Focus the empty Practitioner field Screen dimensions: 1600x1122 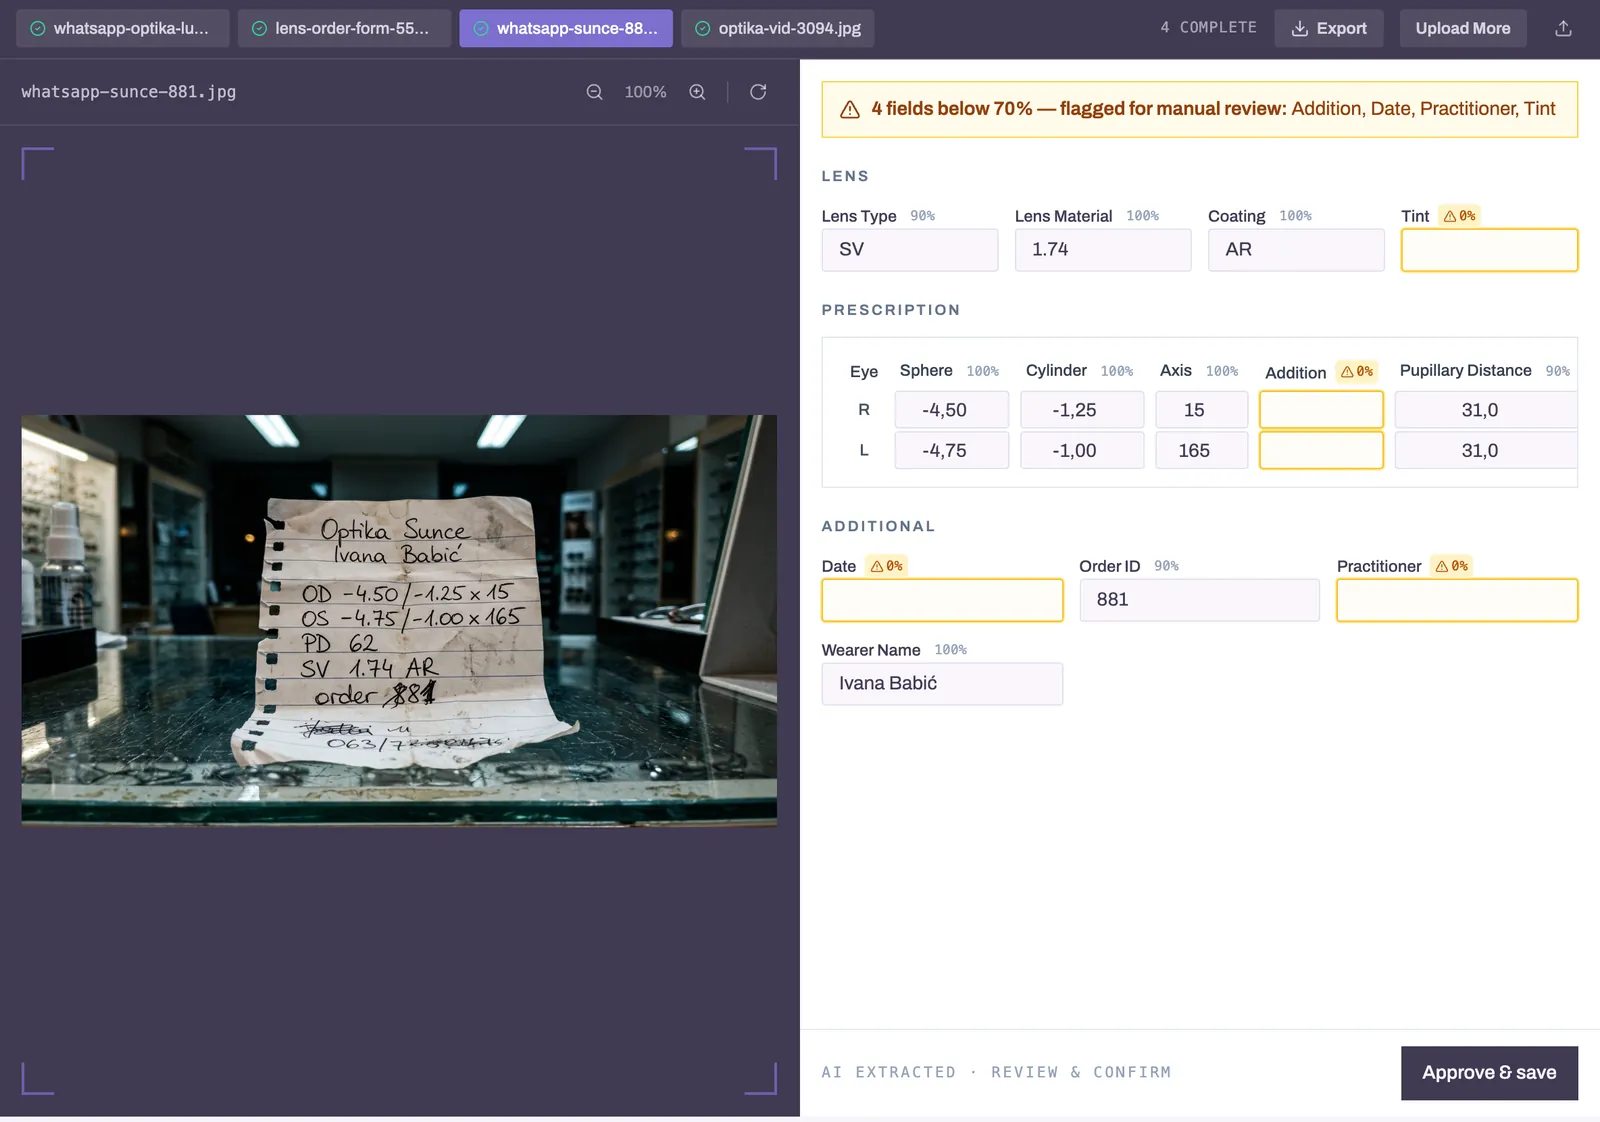coord(1457,600)
